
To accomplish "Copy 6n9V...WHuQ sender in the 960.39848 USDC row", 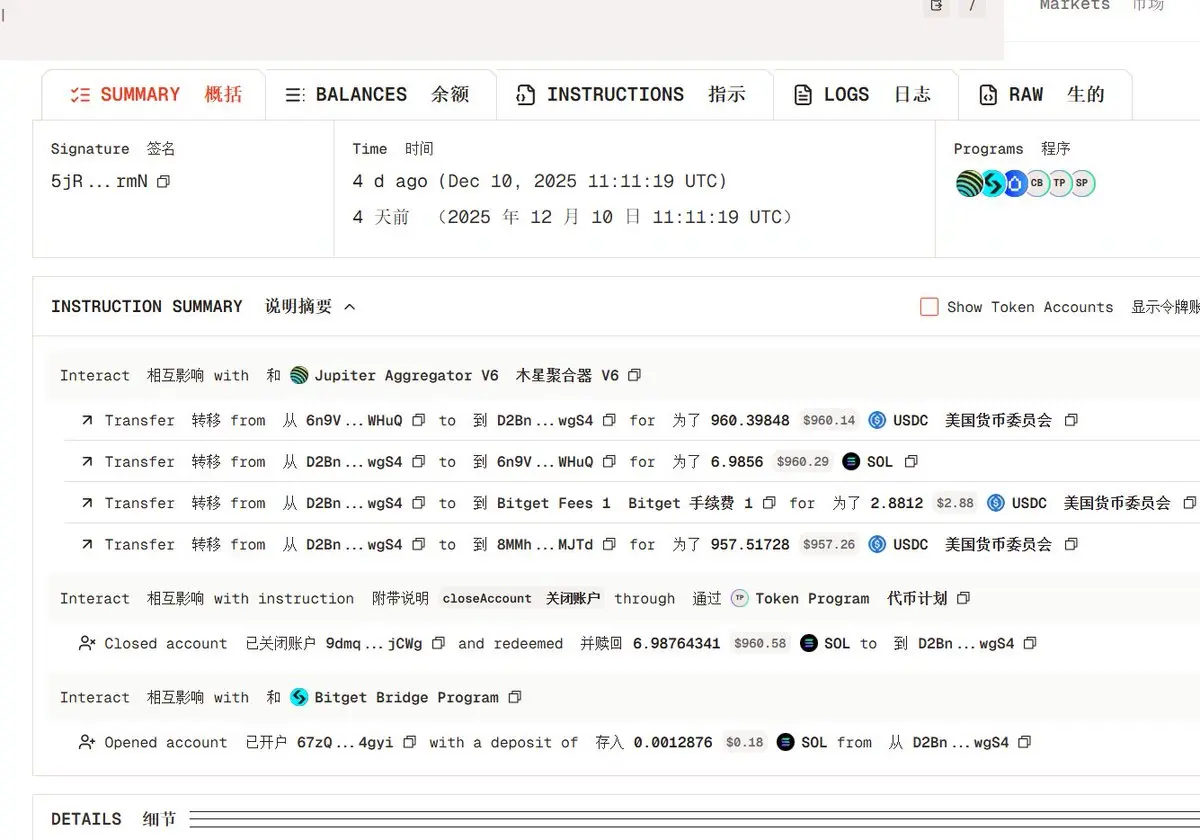I will pyautogui.click(x=419, y=421).
